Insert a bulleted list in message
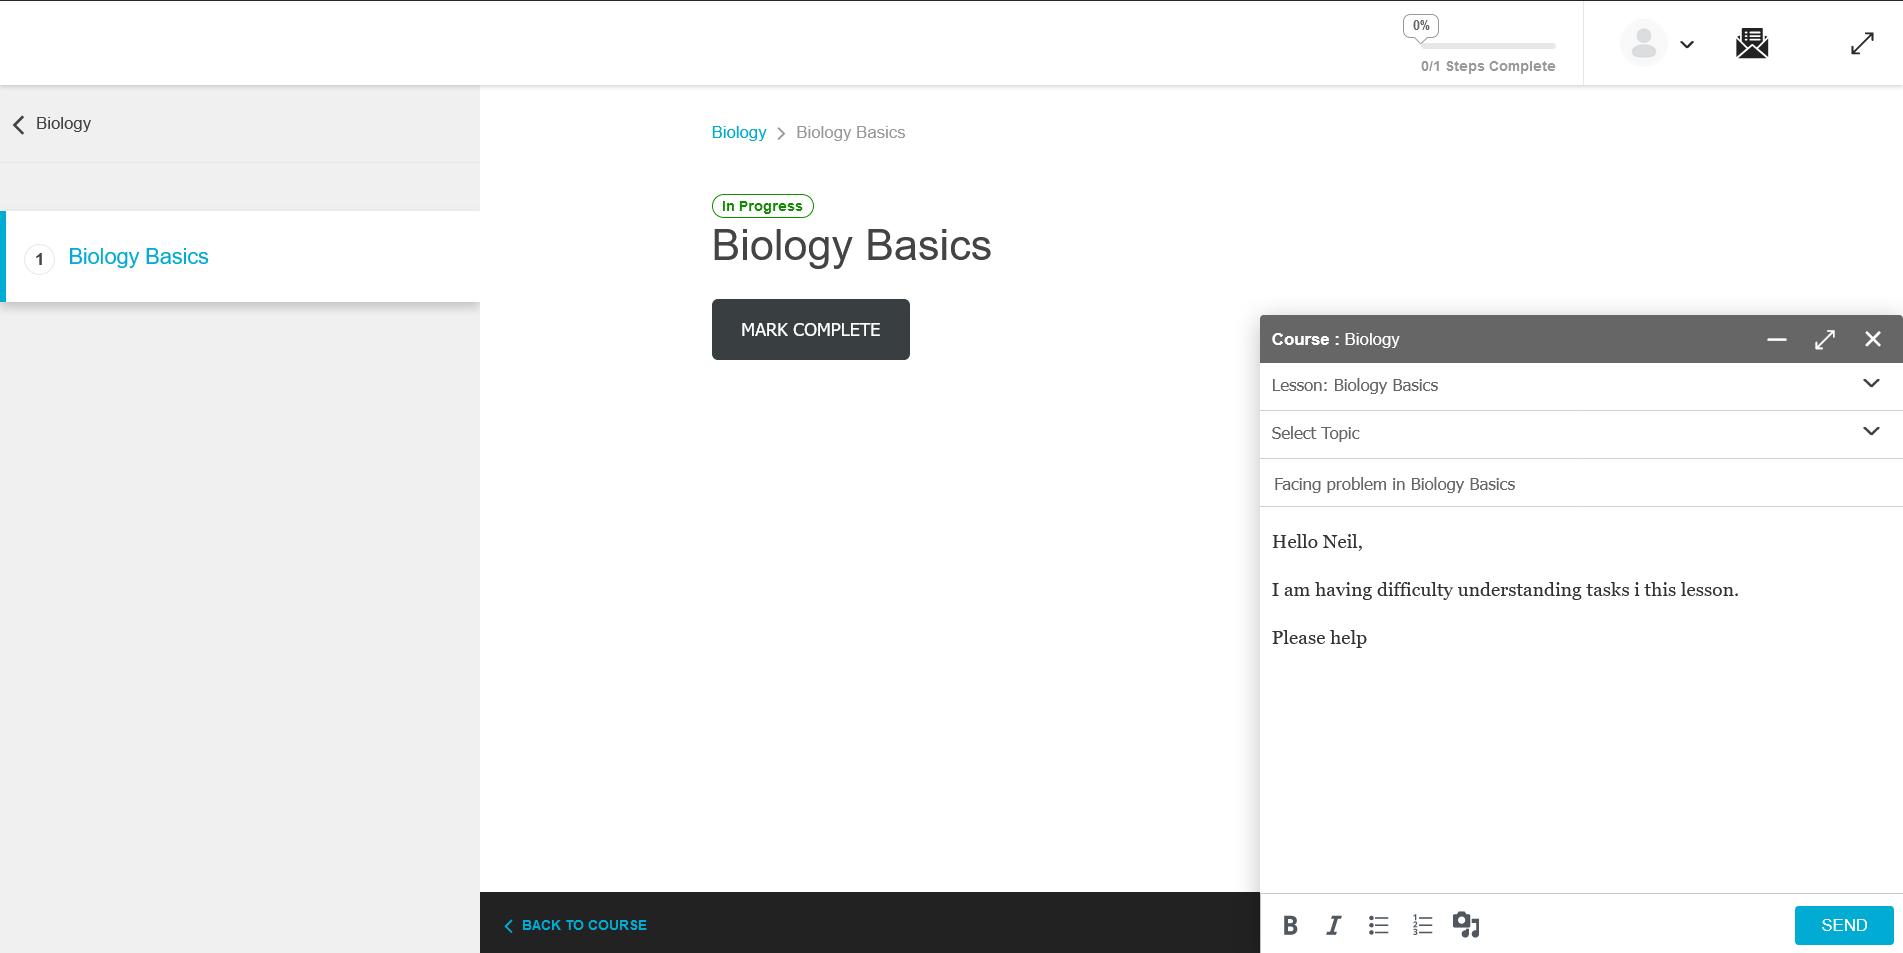1903x953 pixels. coord(1378,926)
